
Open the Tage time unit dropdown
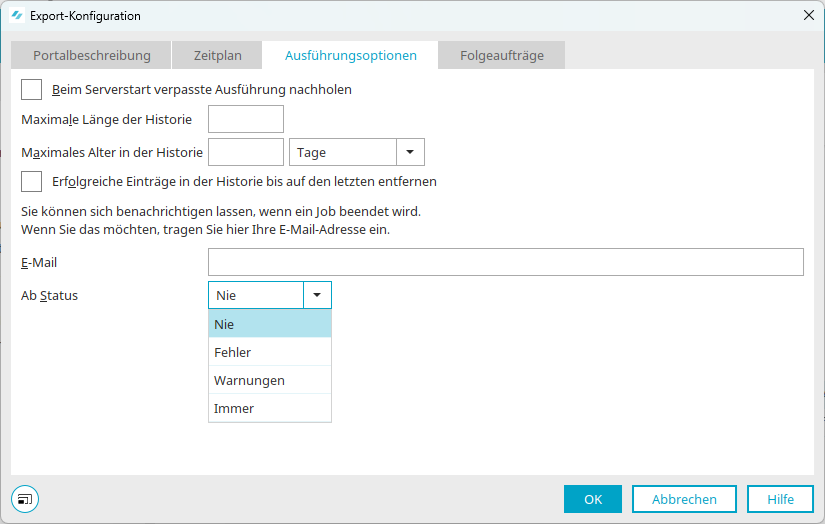click(x=410, y=152)
